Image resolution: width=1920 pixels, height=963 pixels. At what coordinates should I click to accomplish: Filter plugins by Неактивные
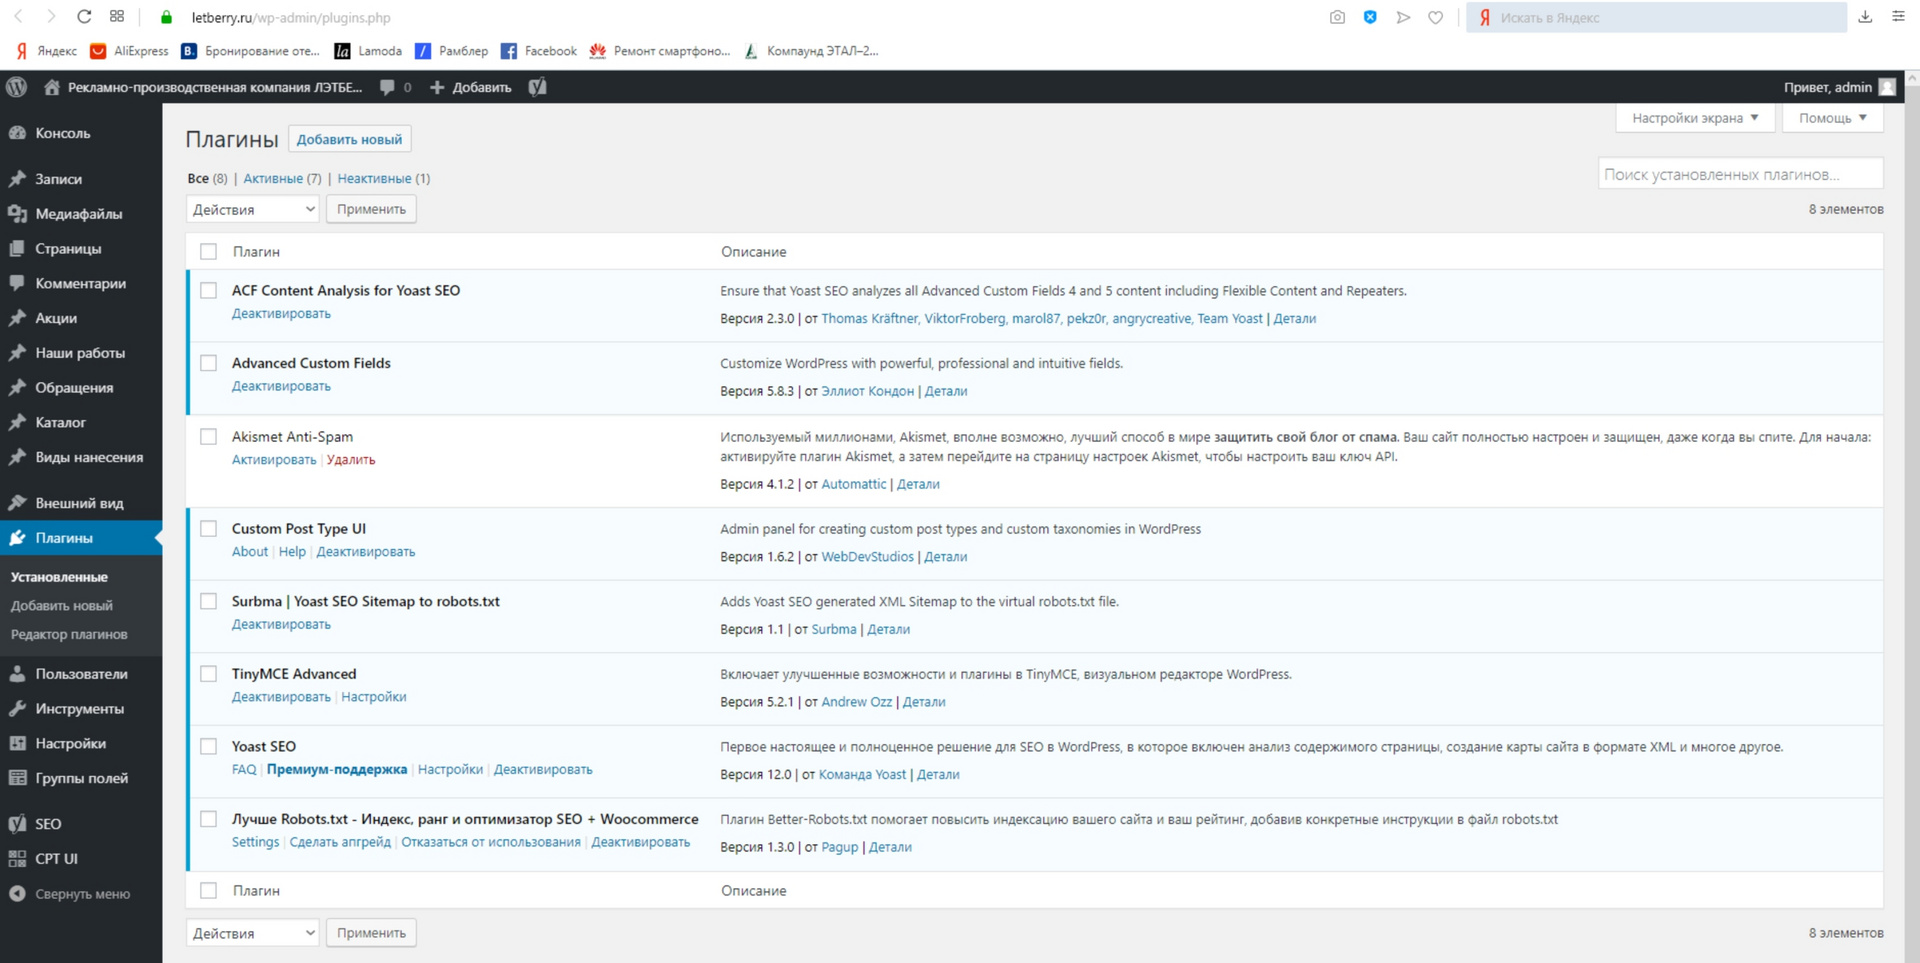coord(374,179)
